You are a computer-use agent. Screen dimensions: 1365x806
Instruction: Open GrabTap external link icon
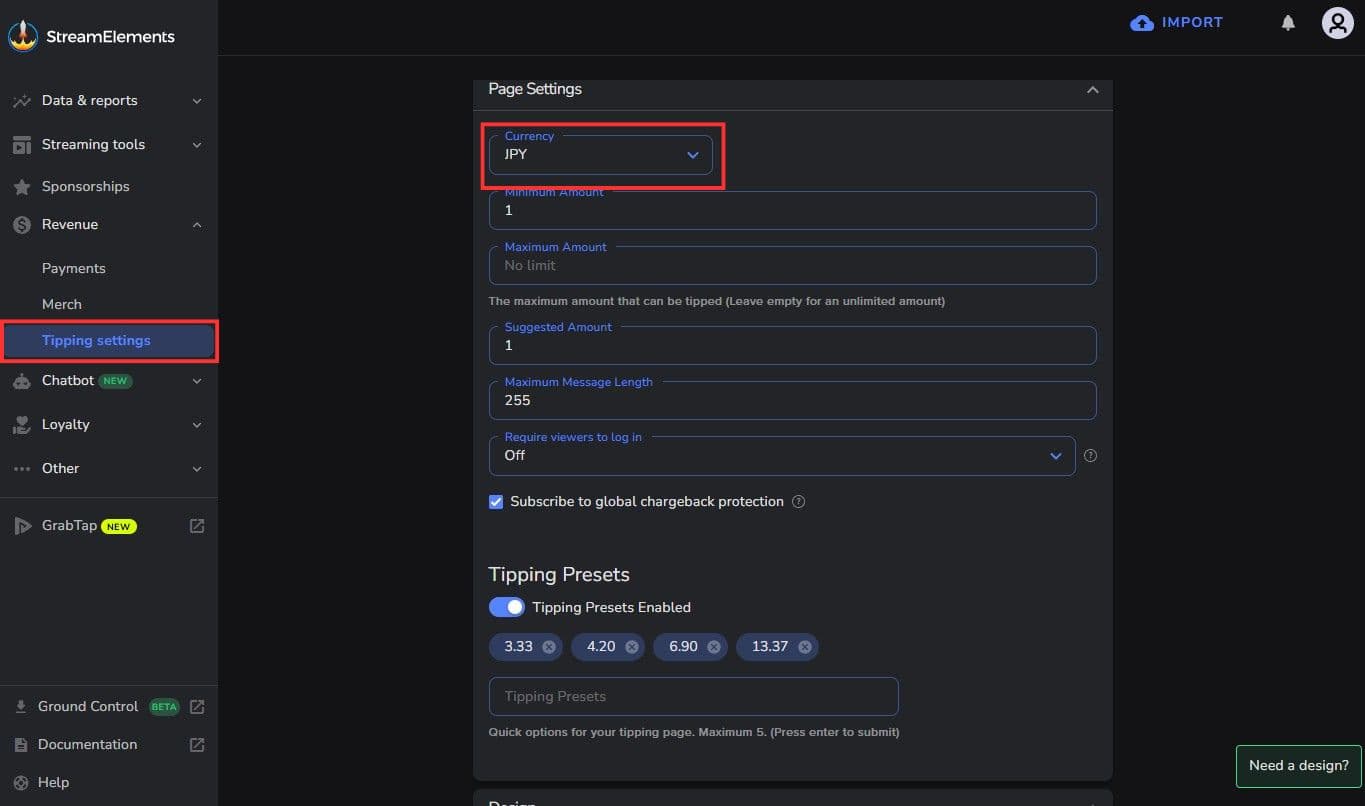[x=197, y=526]
